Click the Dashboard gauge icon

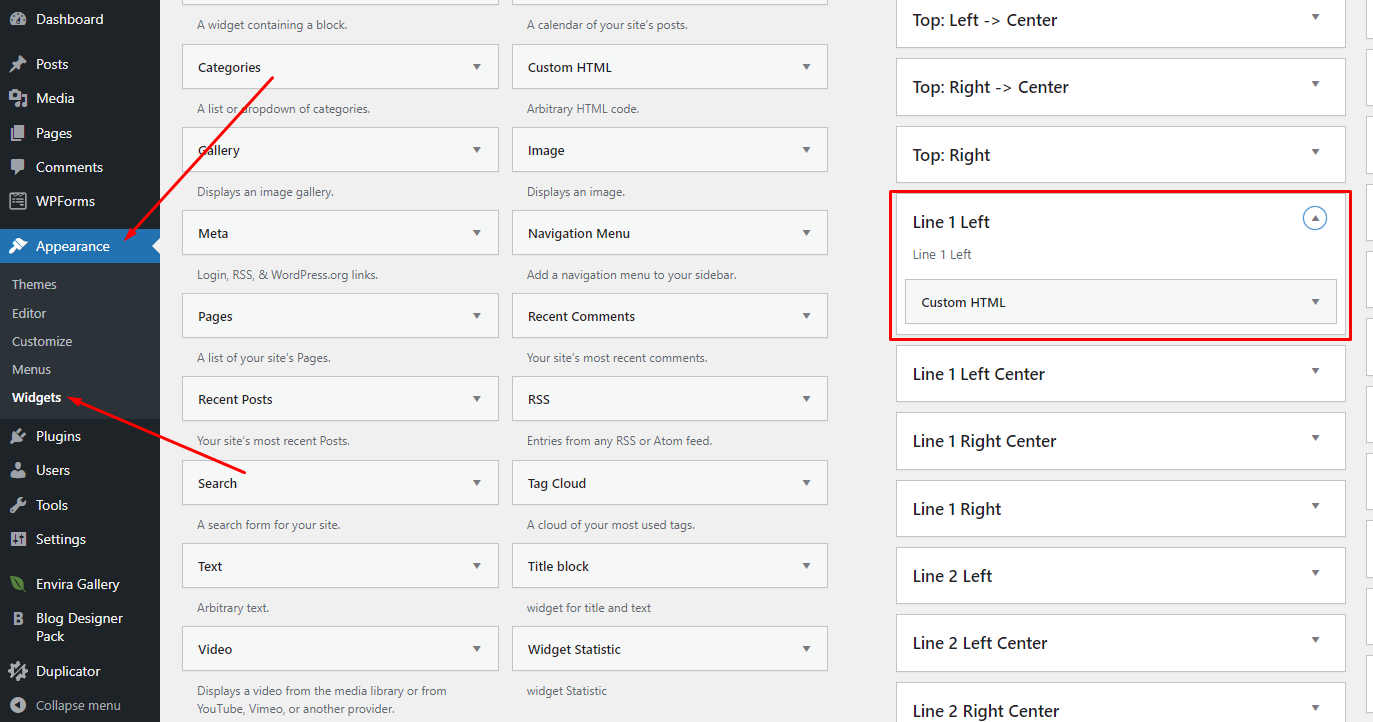pos(18,19)
